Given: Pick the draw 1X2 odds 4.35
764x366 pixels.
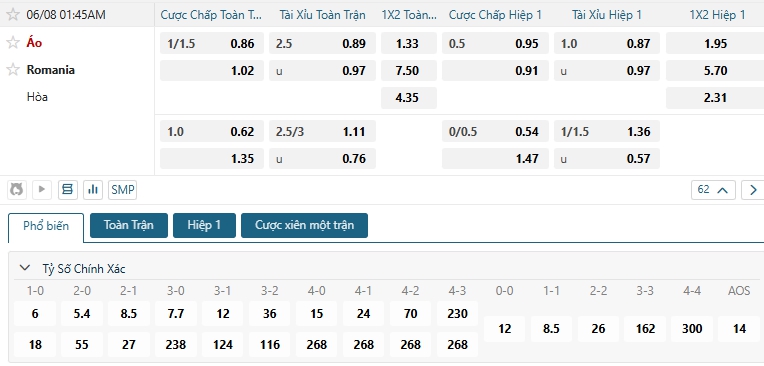Looking at the screenshot, I should tap(409, 97).
